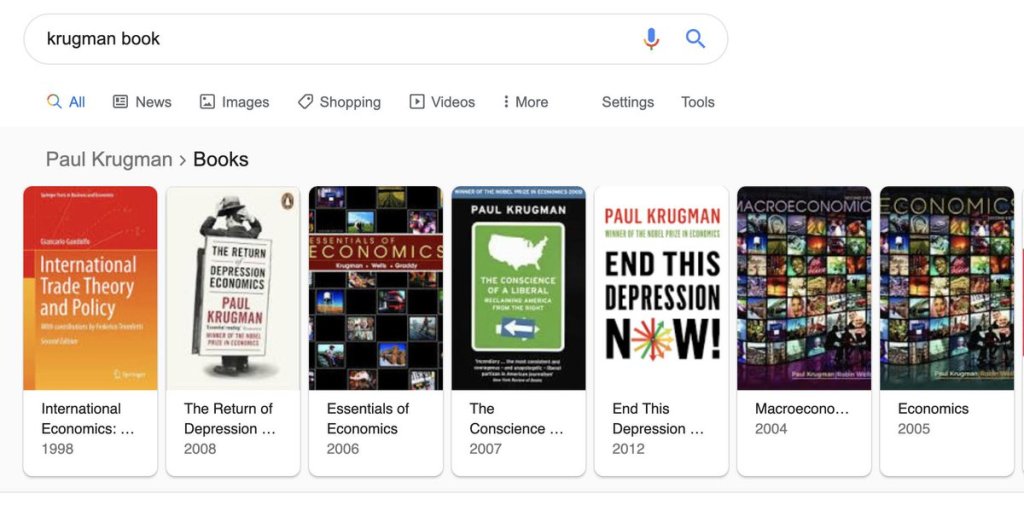Click the Images tab picture icon

click(207, 102)
